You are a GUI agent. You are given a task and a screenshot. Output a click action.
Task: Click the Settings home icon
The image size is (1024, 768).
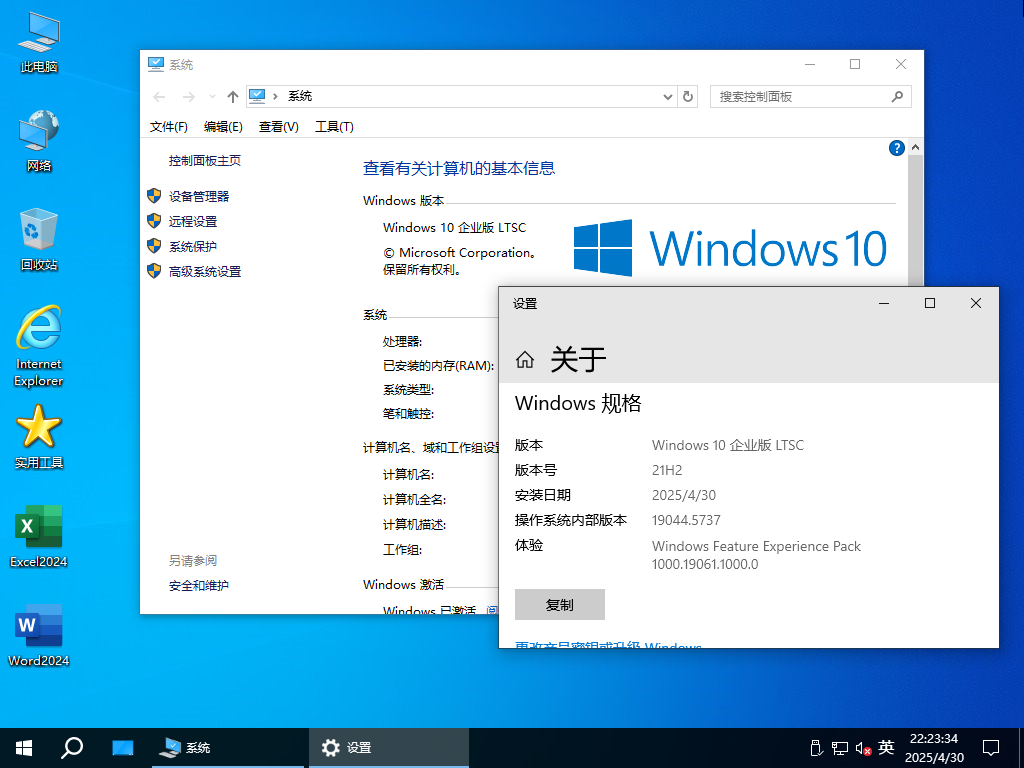coord(524,360)
